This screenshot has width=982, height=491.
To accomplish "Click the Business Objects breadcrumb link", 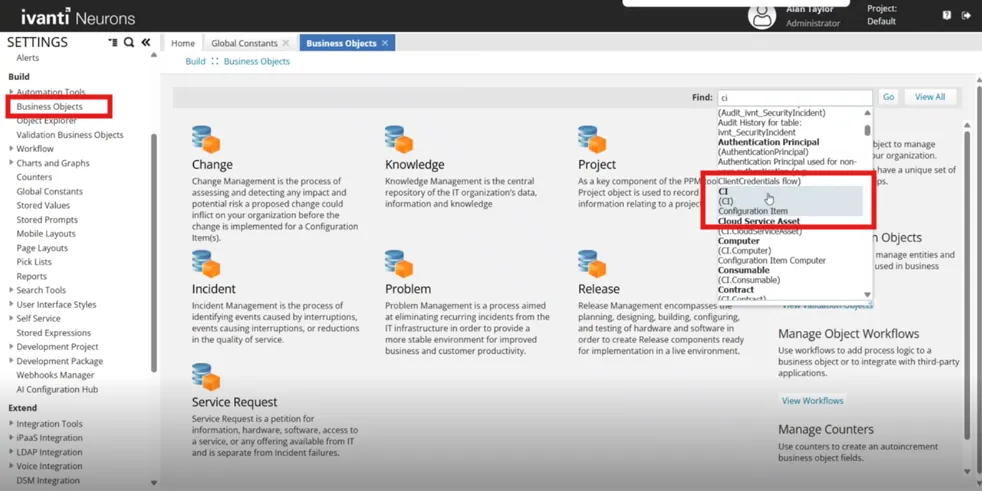I will pos(257,61).
